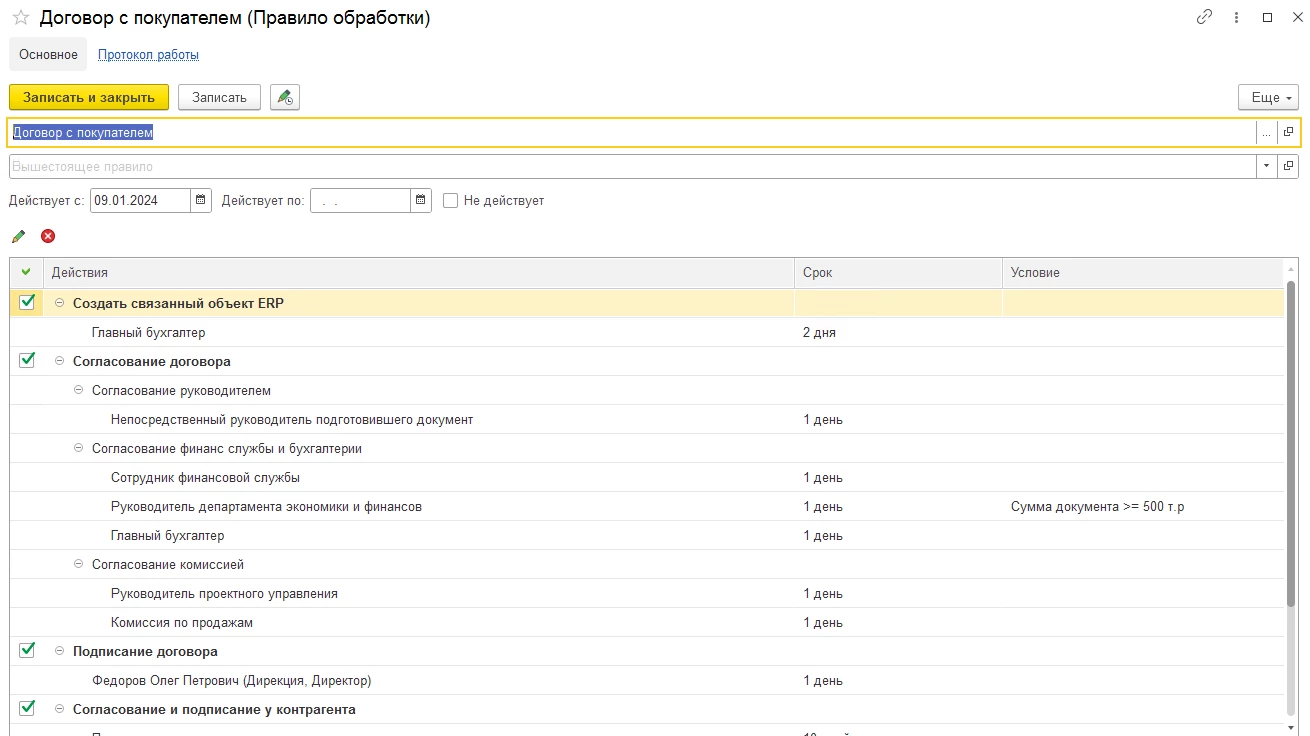The width and height of the screenshot is (1310, 736).
Task: Switch to Протокол работы tab
Action: point(148,55)
